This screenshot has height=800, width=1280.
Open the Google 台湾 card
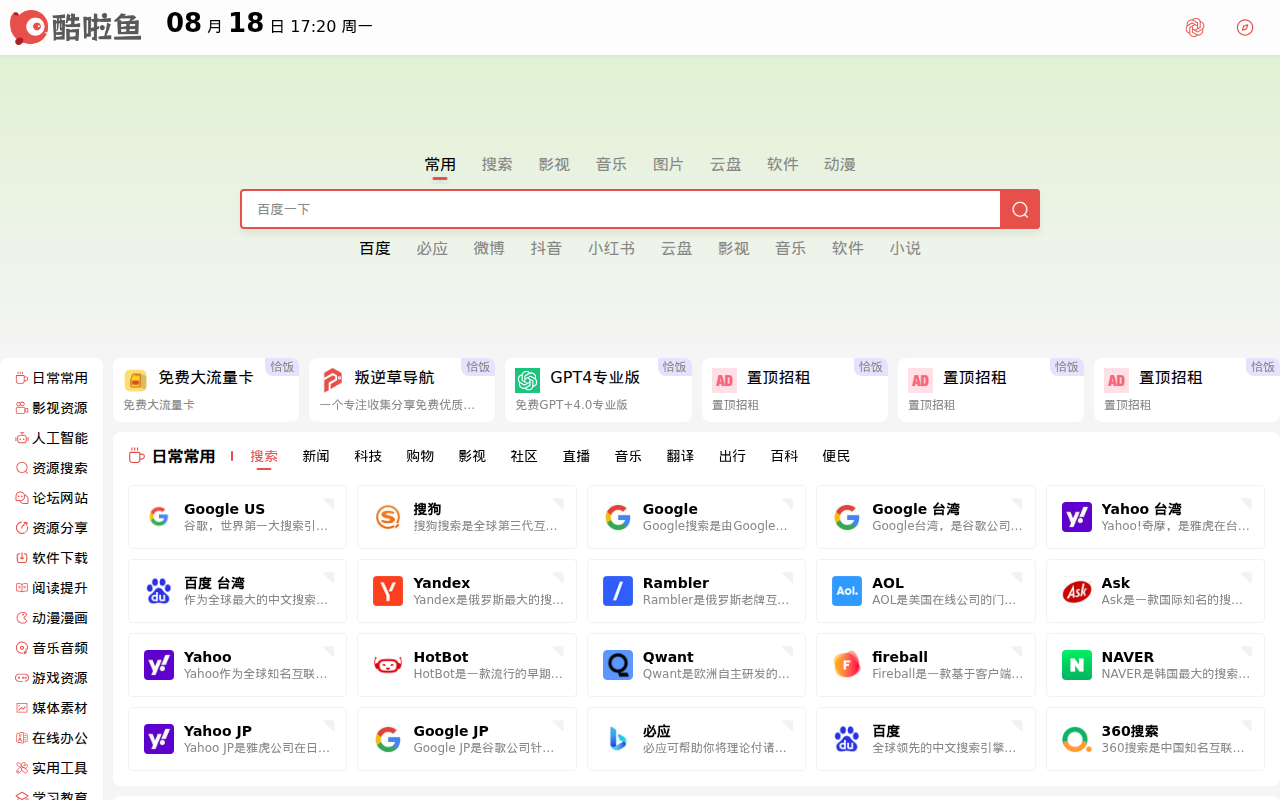(x=926, y=517)
